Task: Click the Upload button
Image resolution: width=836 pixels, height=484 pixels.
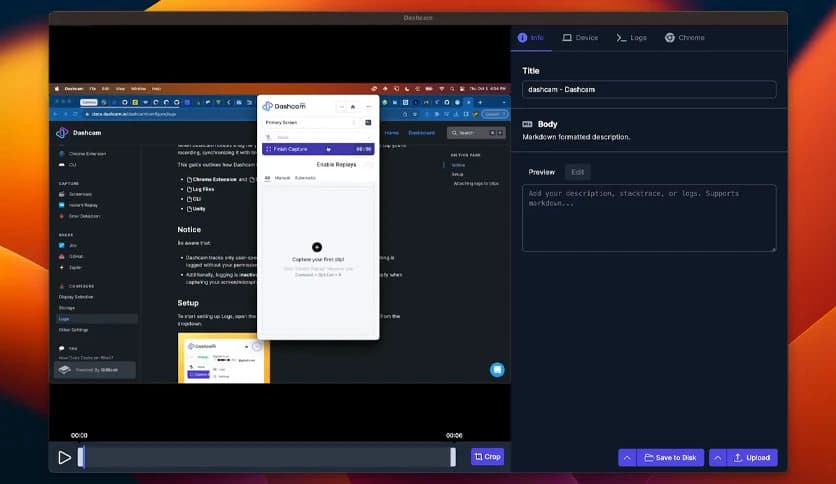Action: coord(752,458)
